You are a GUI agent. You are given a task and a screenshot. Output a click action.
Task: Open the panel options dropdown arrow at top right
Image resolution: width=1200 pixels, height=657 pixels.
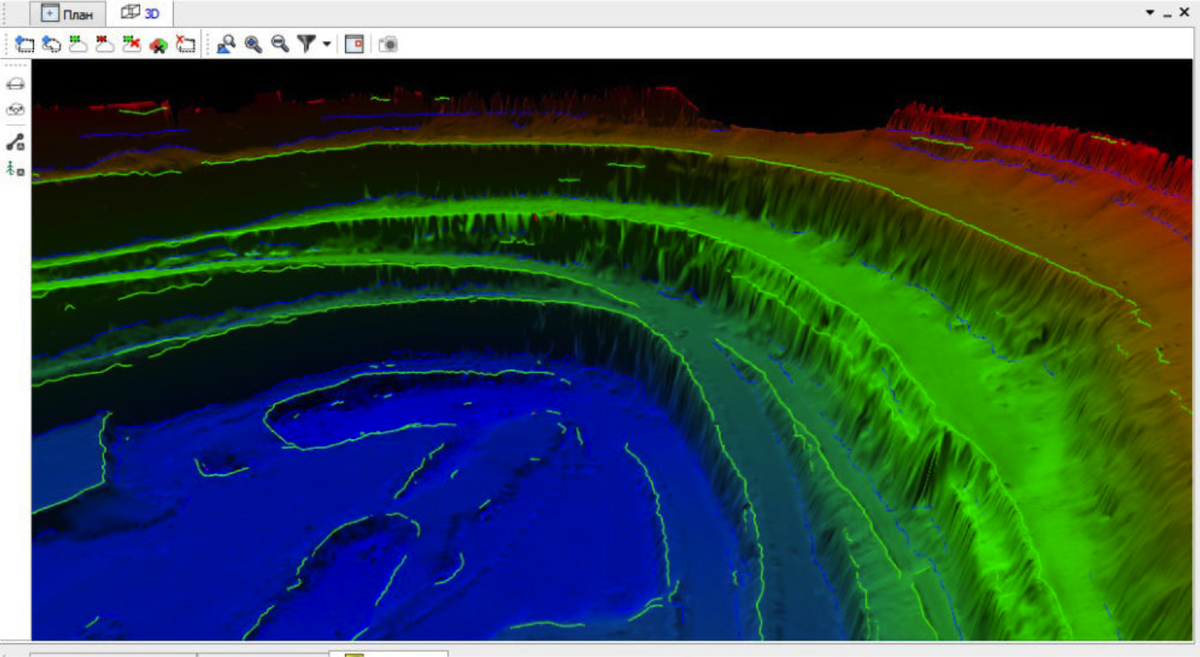click(x=1150, y=11)
